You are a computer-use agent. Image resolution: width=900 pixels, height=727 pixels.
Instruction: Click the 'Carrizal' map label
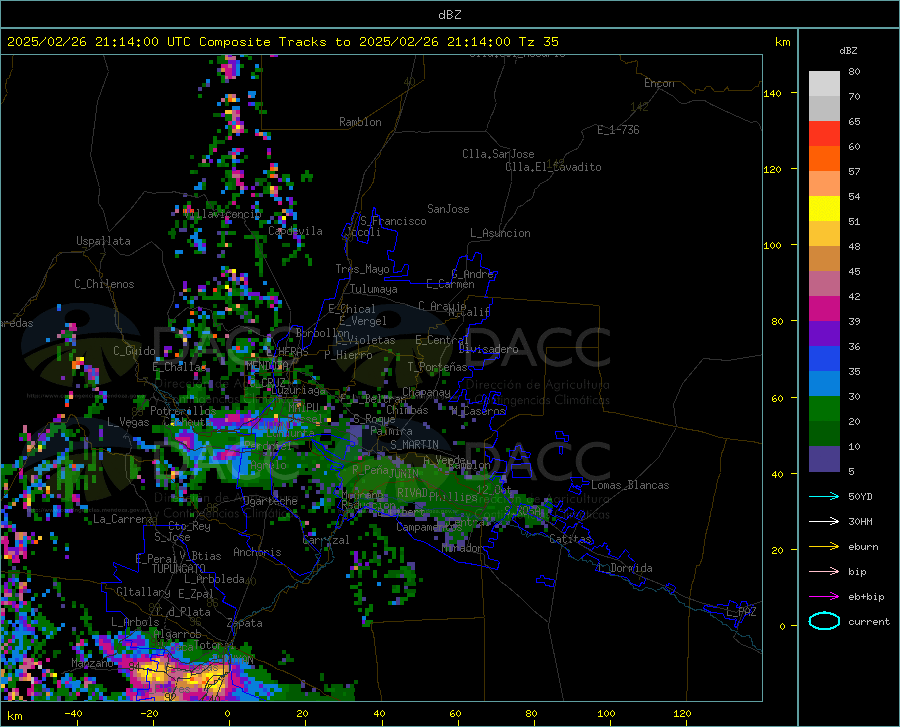point(325,540)
